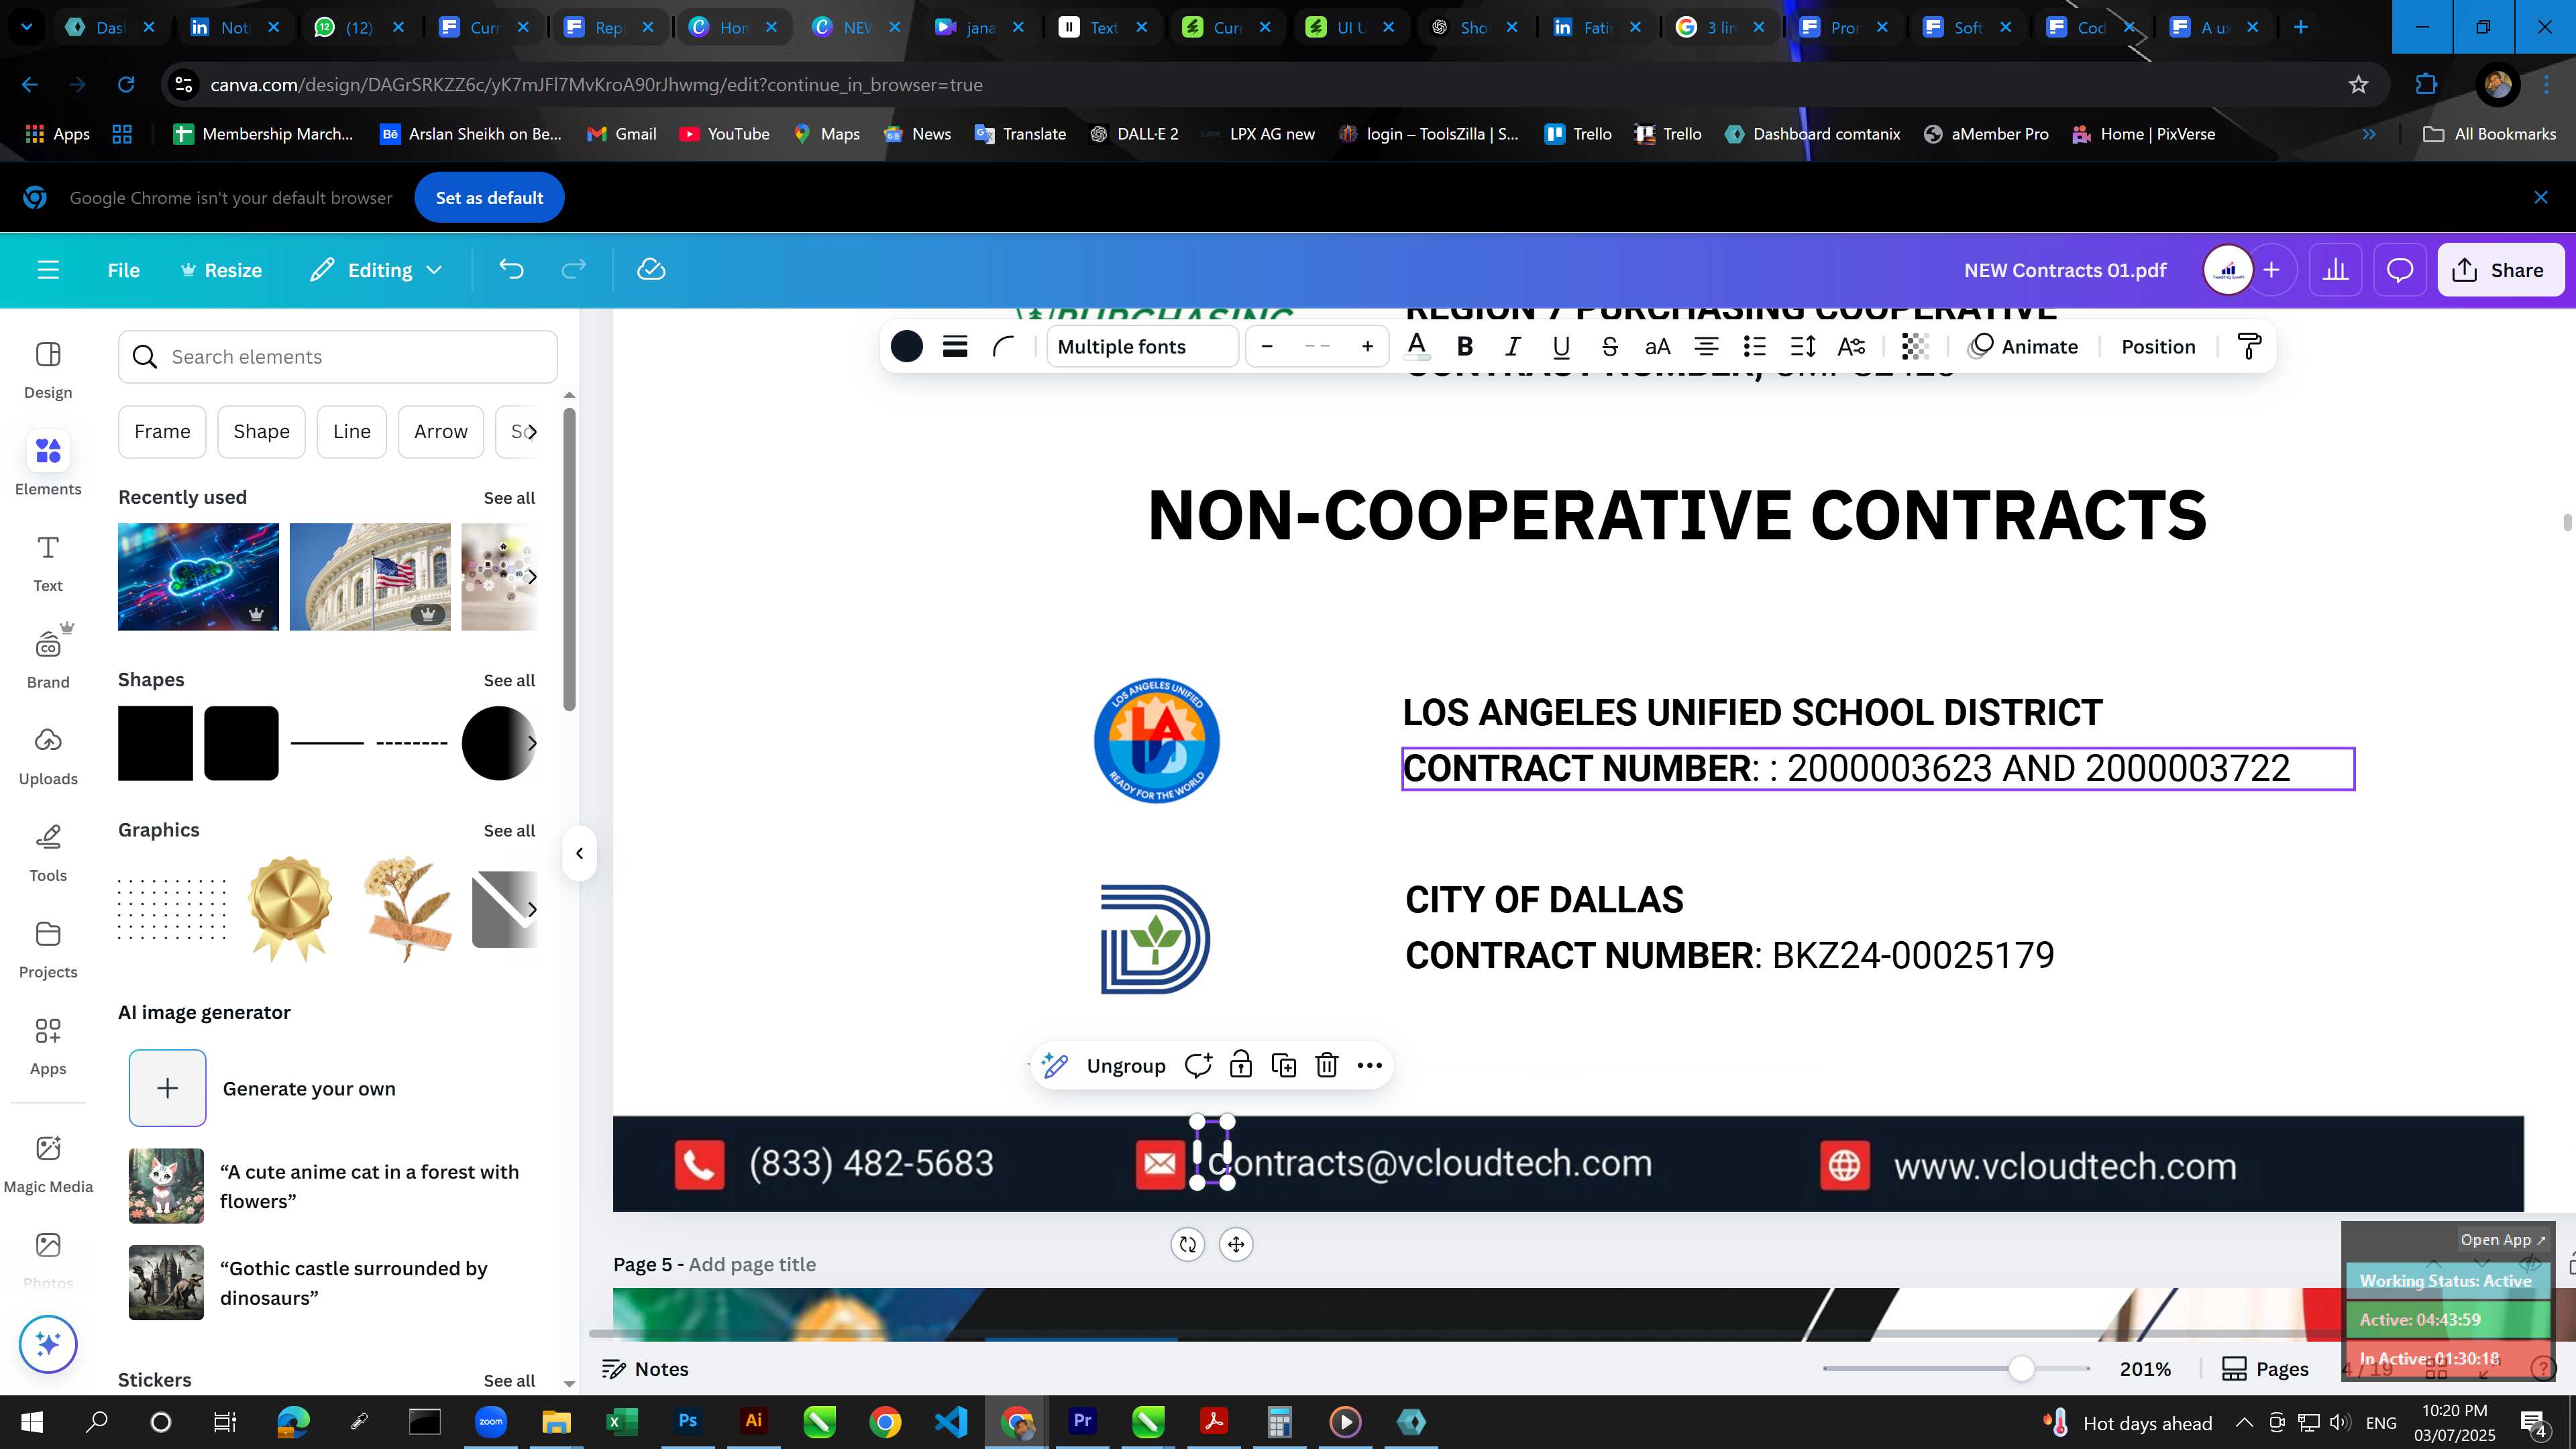Open line spacing settings
The height and width of the screenshot is (1449, 2576).
click(1803, 347)
